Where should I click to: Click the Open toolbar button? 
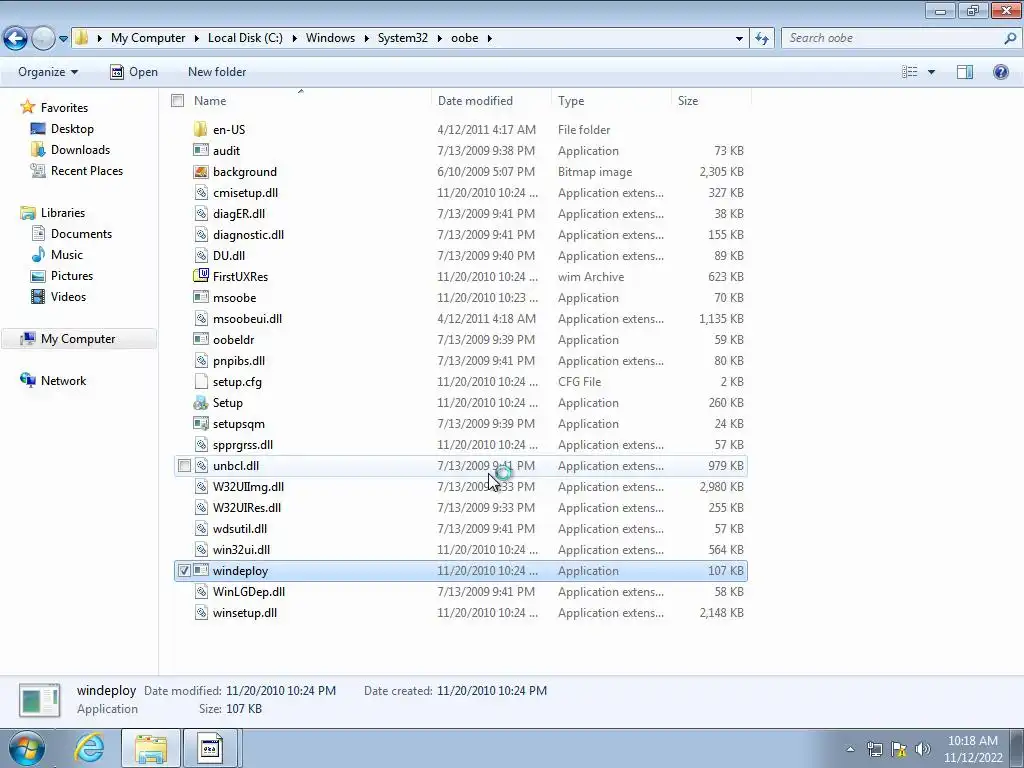134,72
